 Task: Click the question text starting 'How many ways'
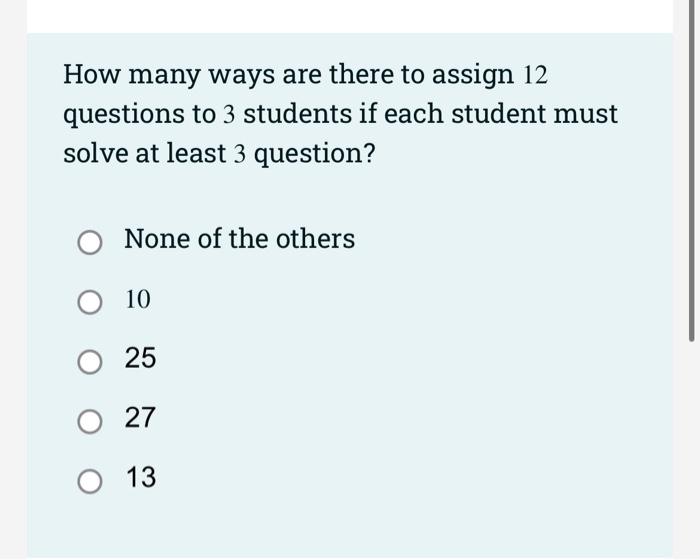tap(341, 113)
